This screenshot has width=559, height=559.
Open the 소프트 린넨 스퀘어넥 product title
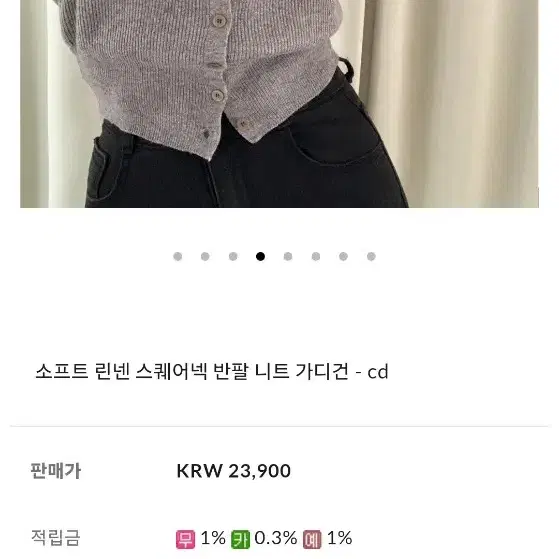click(x=212, y=371)
